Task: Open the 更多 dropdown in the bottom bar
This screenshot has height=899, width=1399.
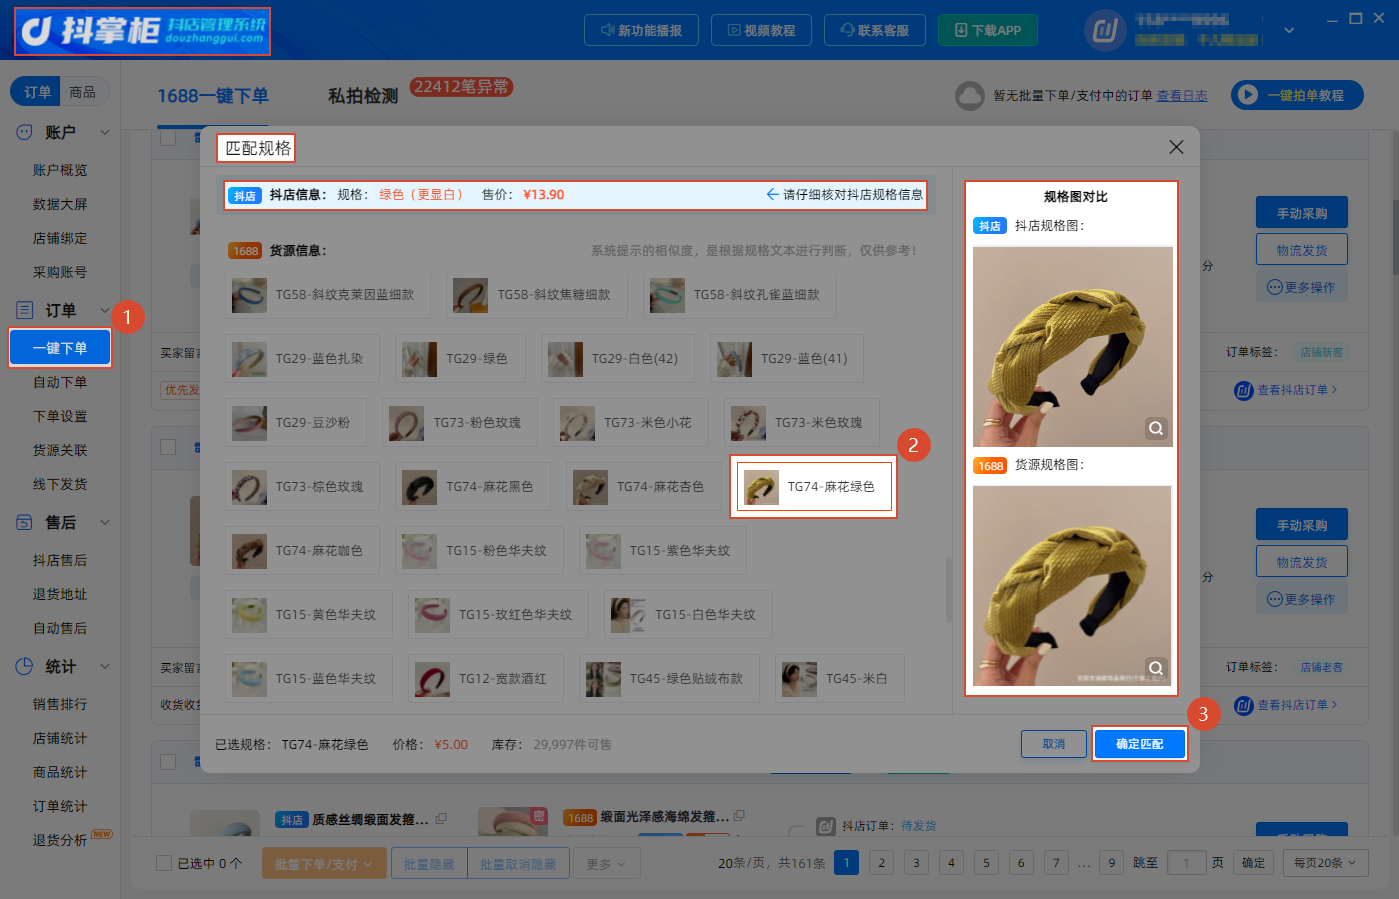Action: tap(606, 863)
